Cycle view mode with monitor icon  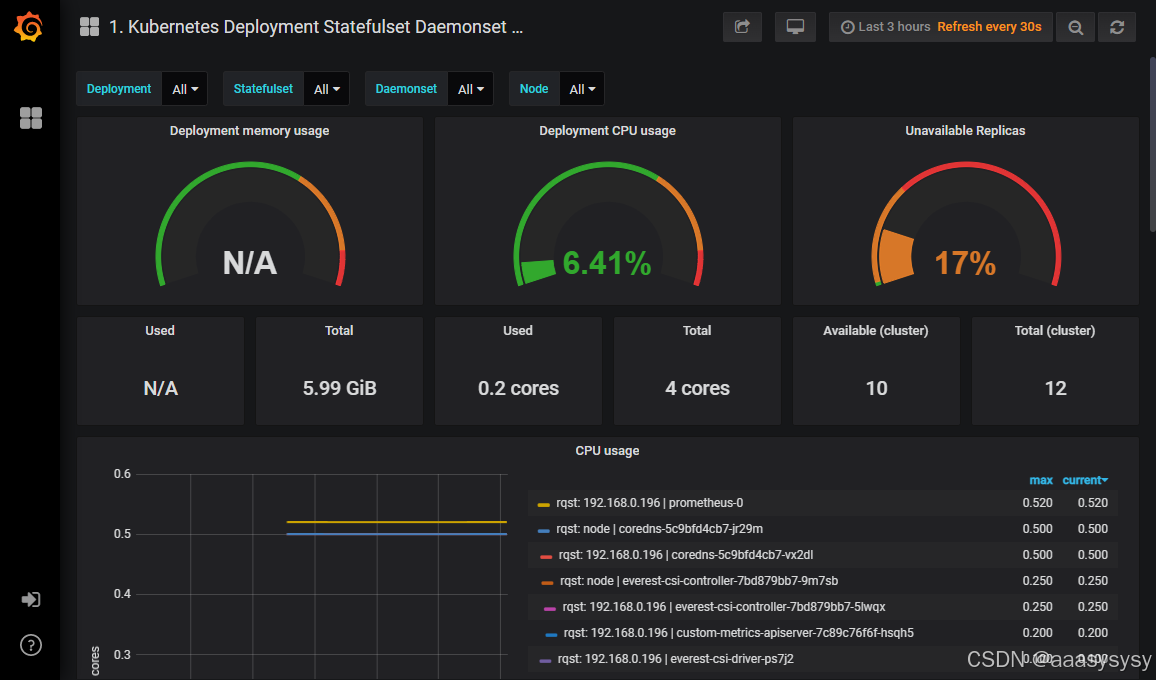click(x=795, y=27)
